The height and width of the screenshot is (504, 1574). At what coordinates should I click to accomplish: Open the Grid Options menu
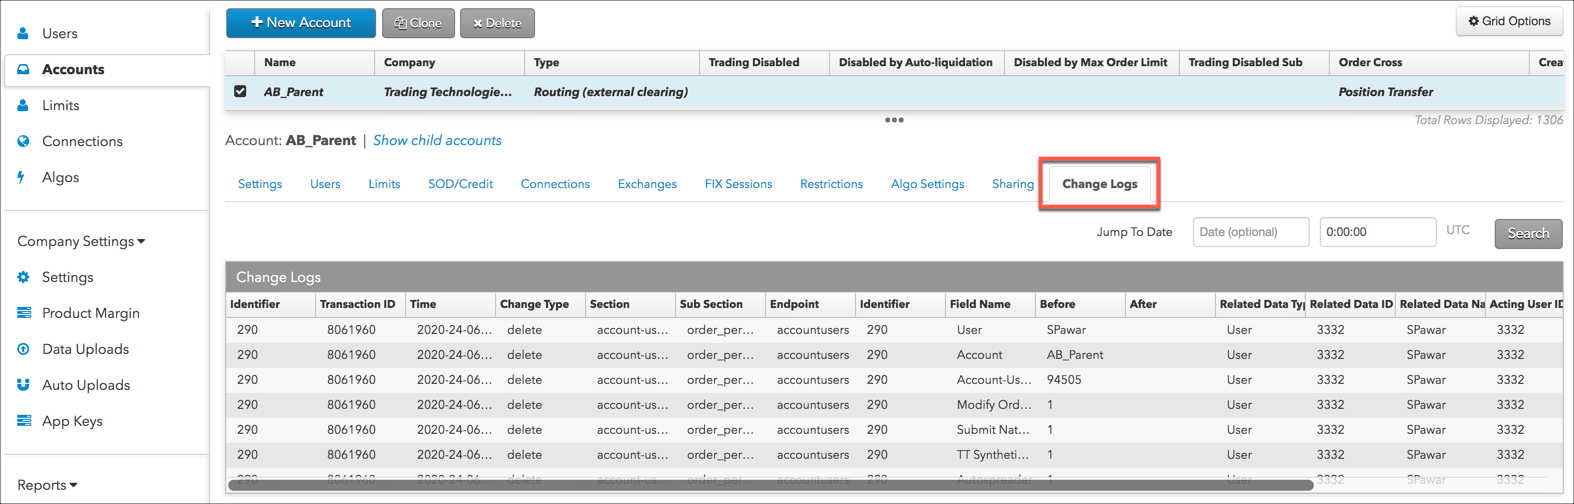point(1509,21)
